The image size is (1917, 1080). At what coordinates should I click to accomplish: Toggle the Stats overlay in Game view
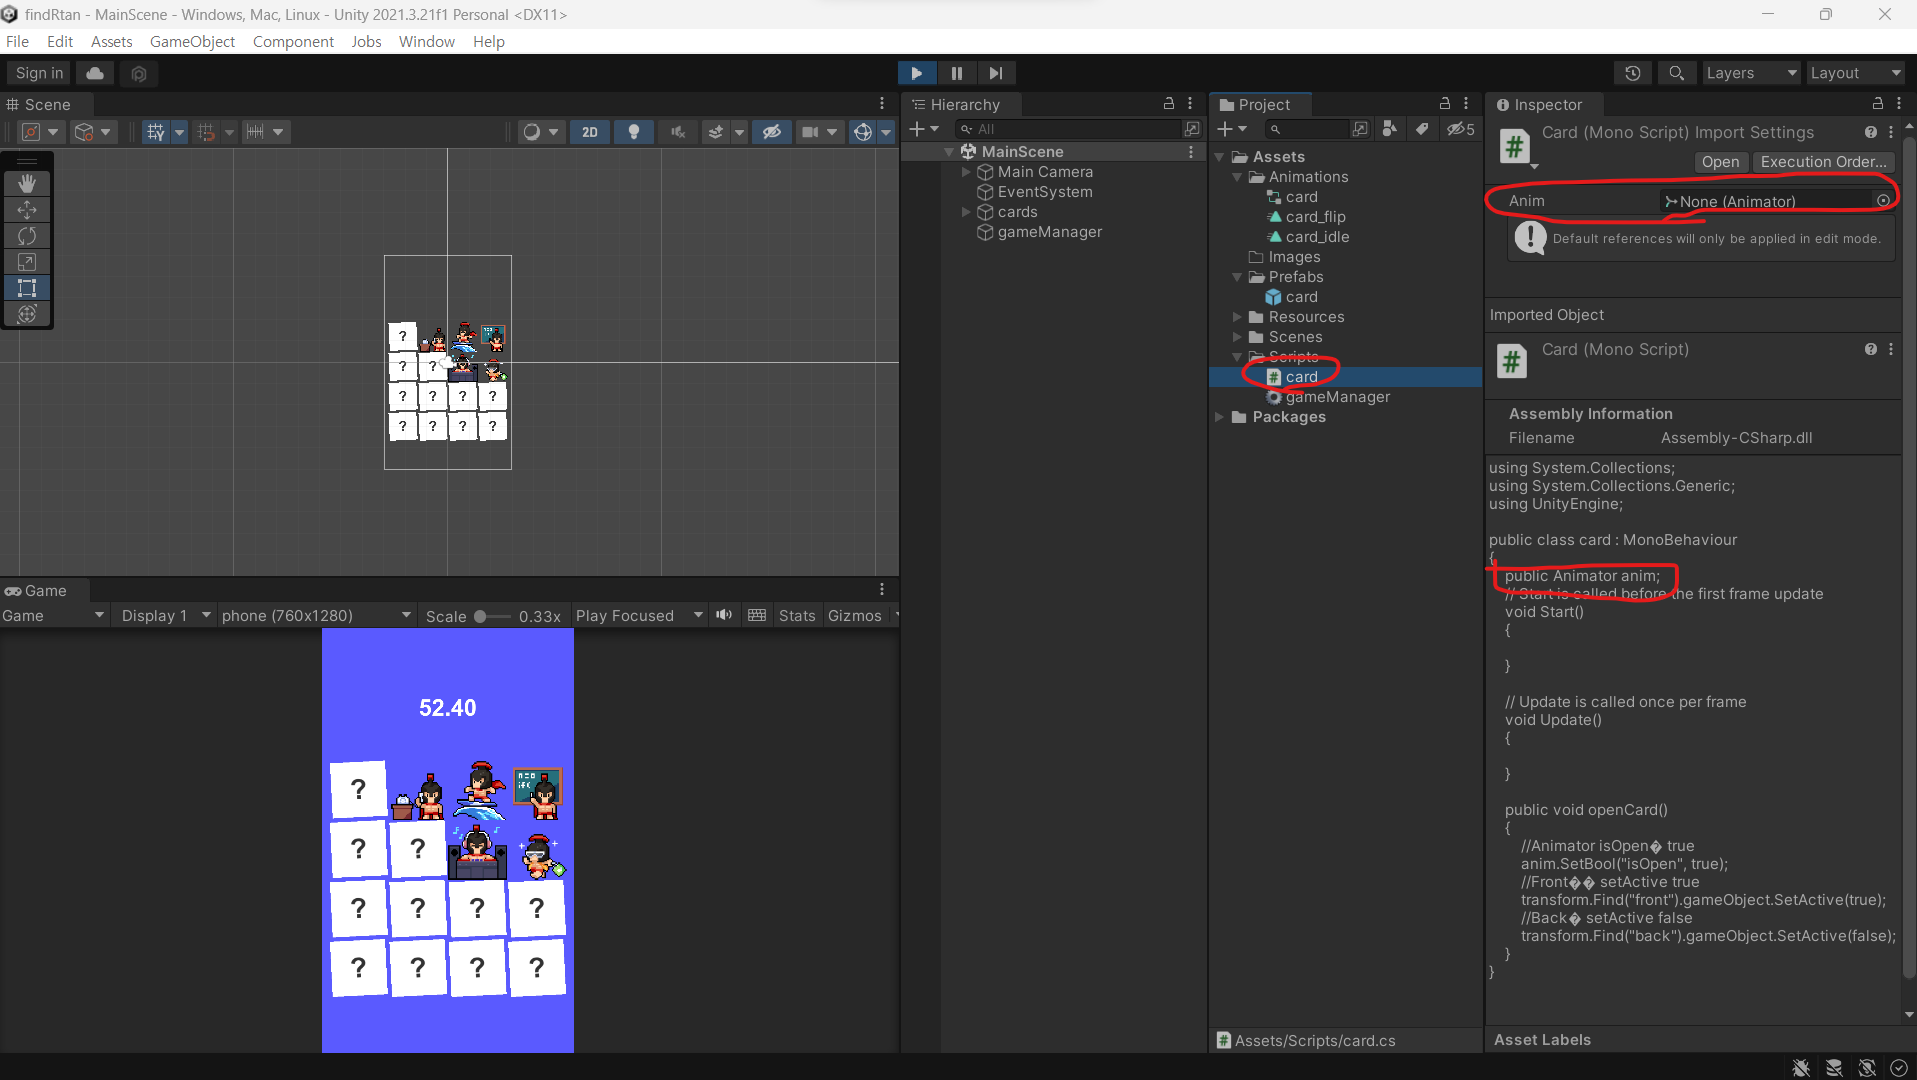(797, 616)
